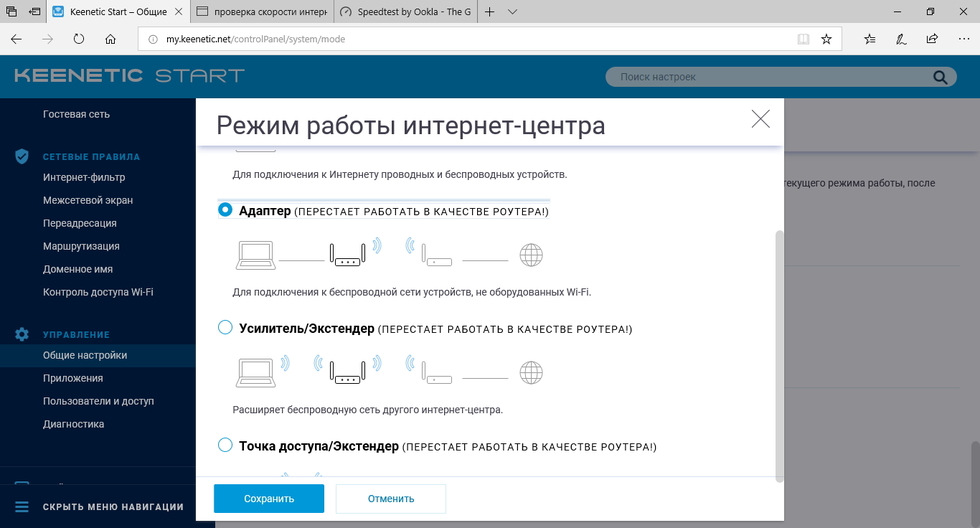Close the mode dialog with the X icon
The height and width of the screenshot is (528, 980).
click(760, 119)
